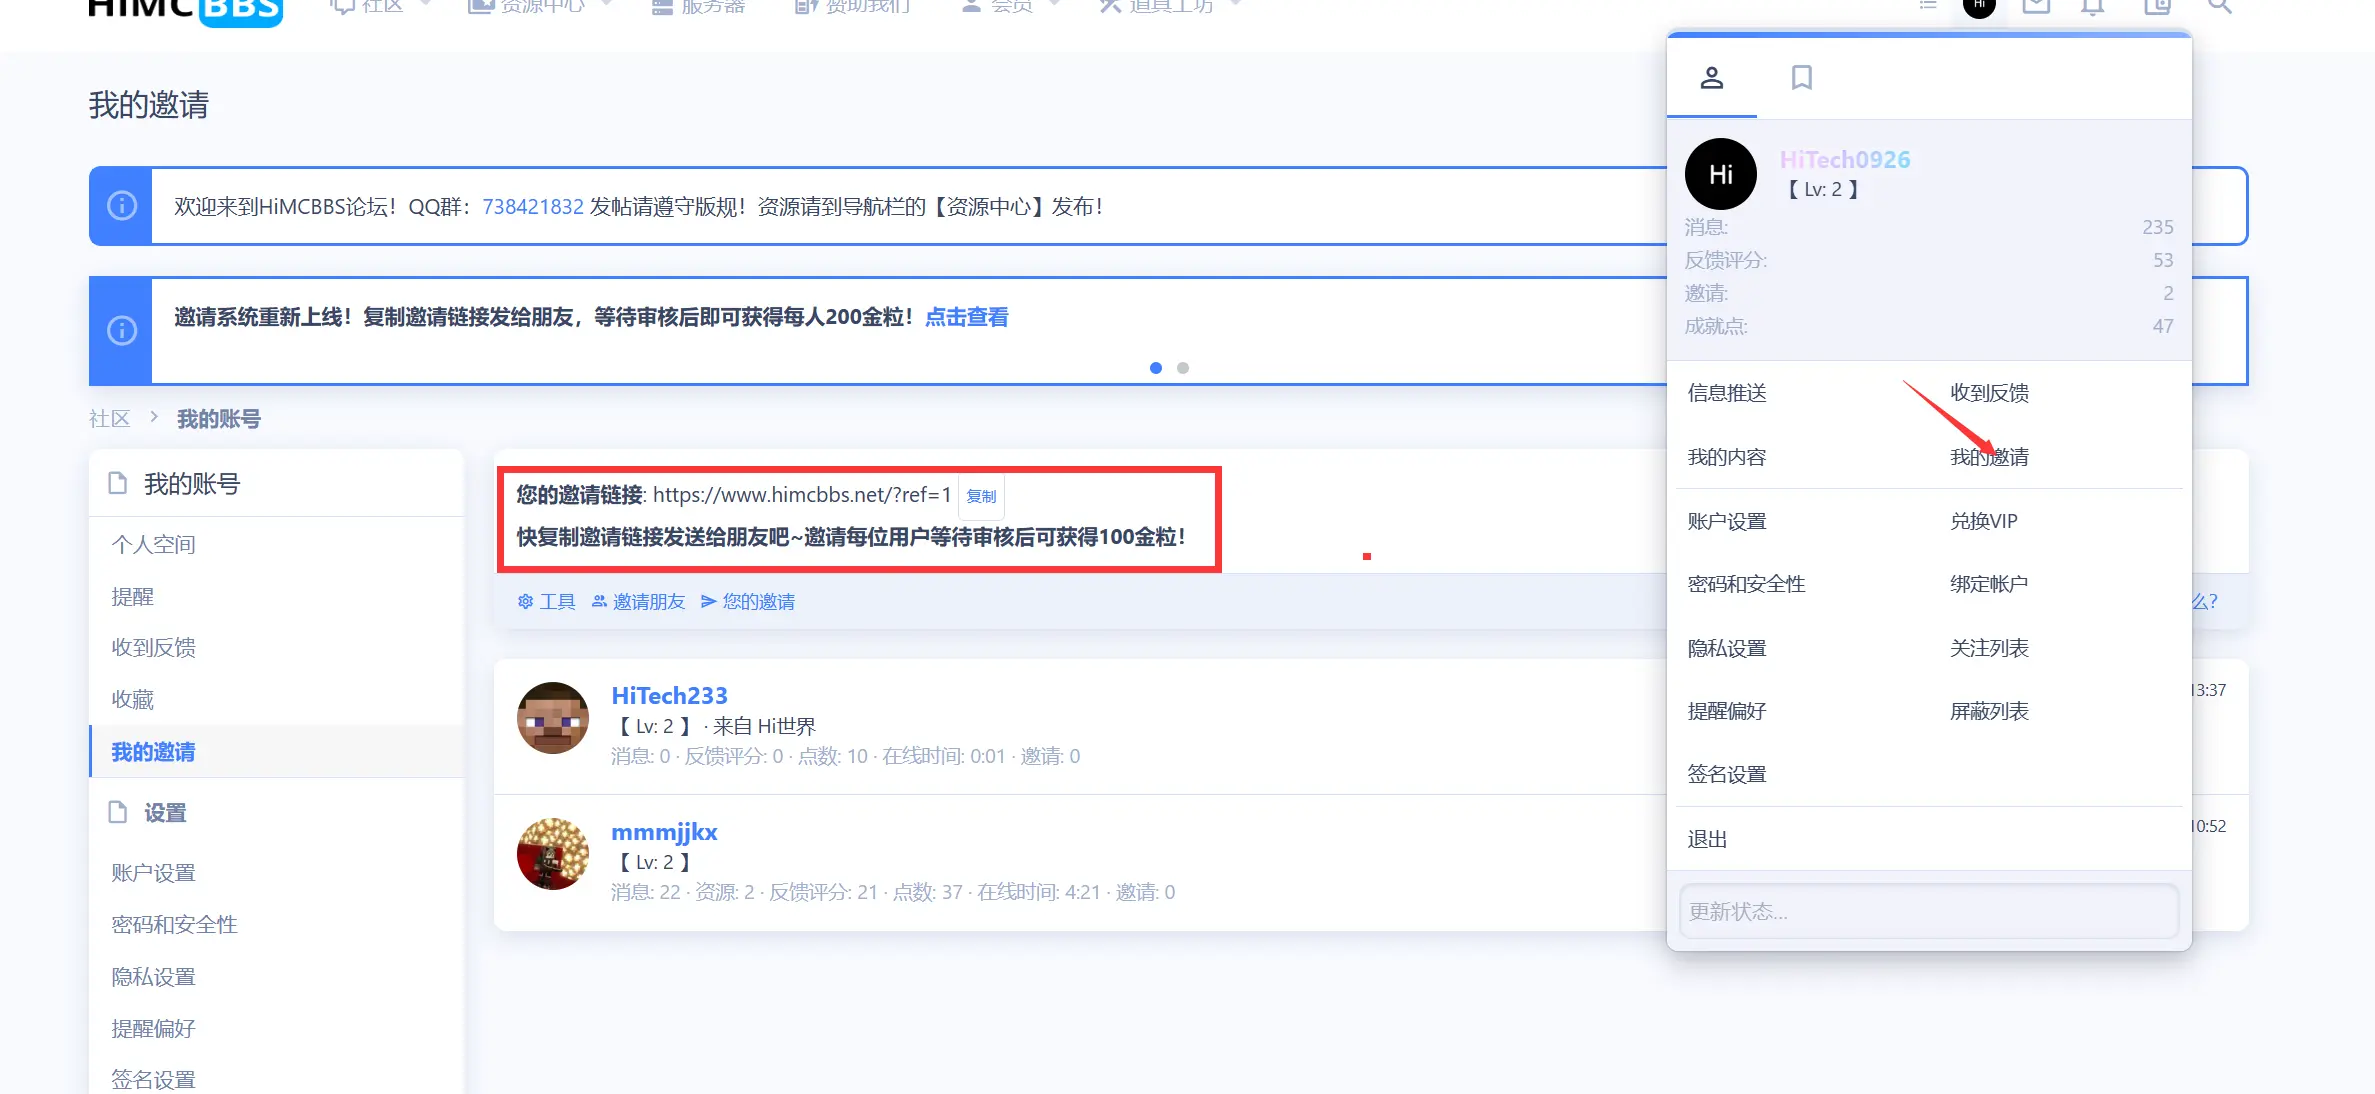Open the messages inbox icon
The height and width of the screenshot is (1094, 2375).
click(2036, 6)
